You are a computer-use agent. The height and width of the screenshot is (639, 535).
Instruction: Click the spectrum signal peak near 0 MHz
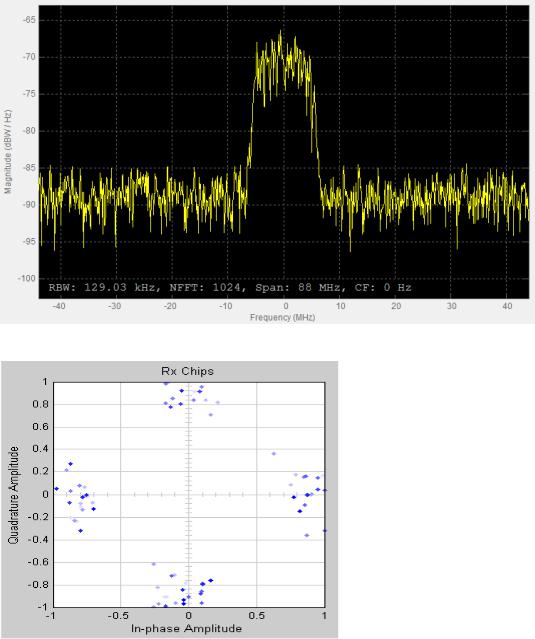coord(280,33)
